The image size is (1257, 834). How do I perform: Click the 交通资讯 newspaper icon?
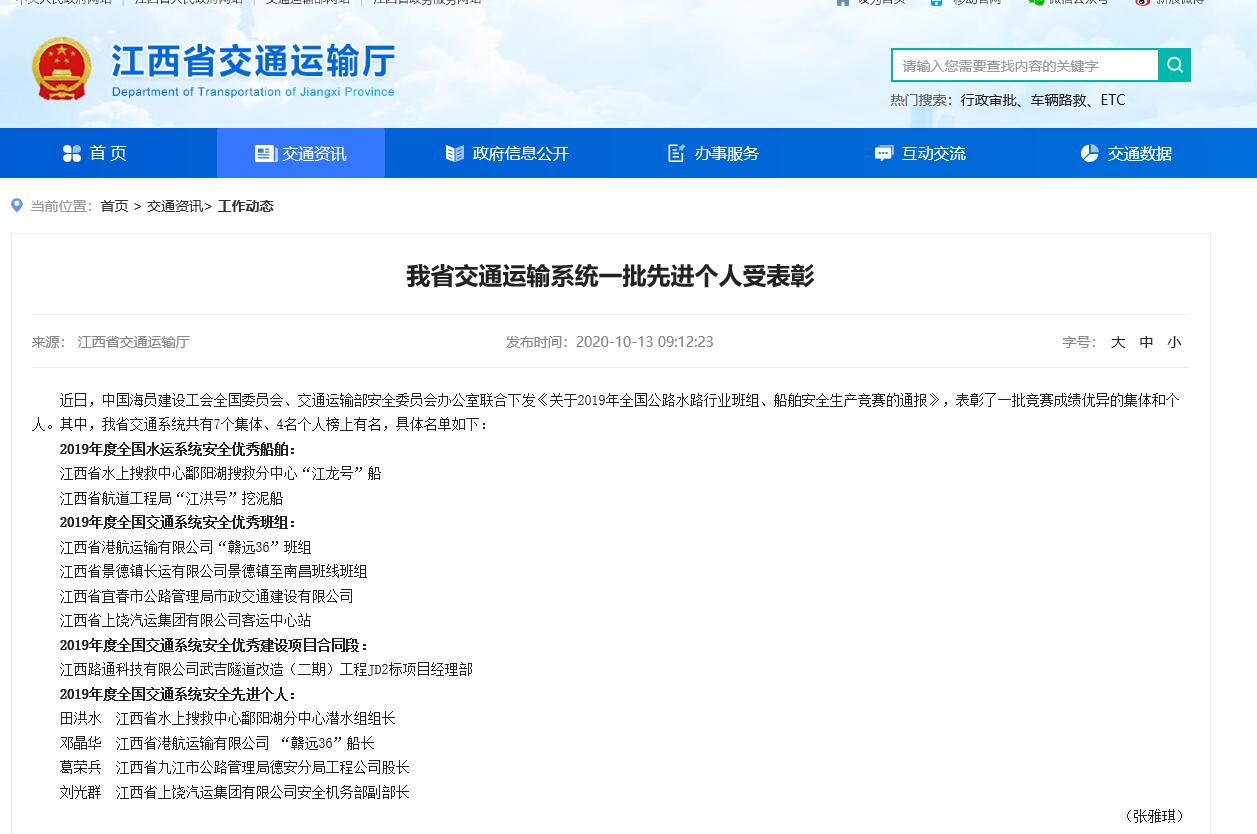point(265,153)
